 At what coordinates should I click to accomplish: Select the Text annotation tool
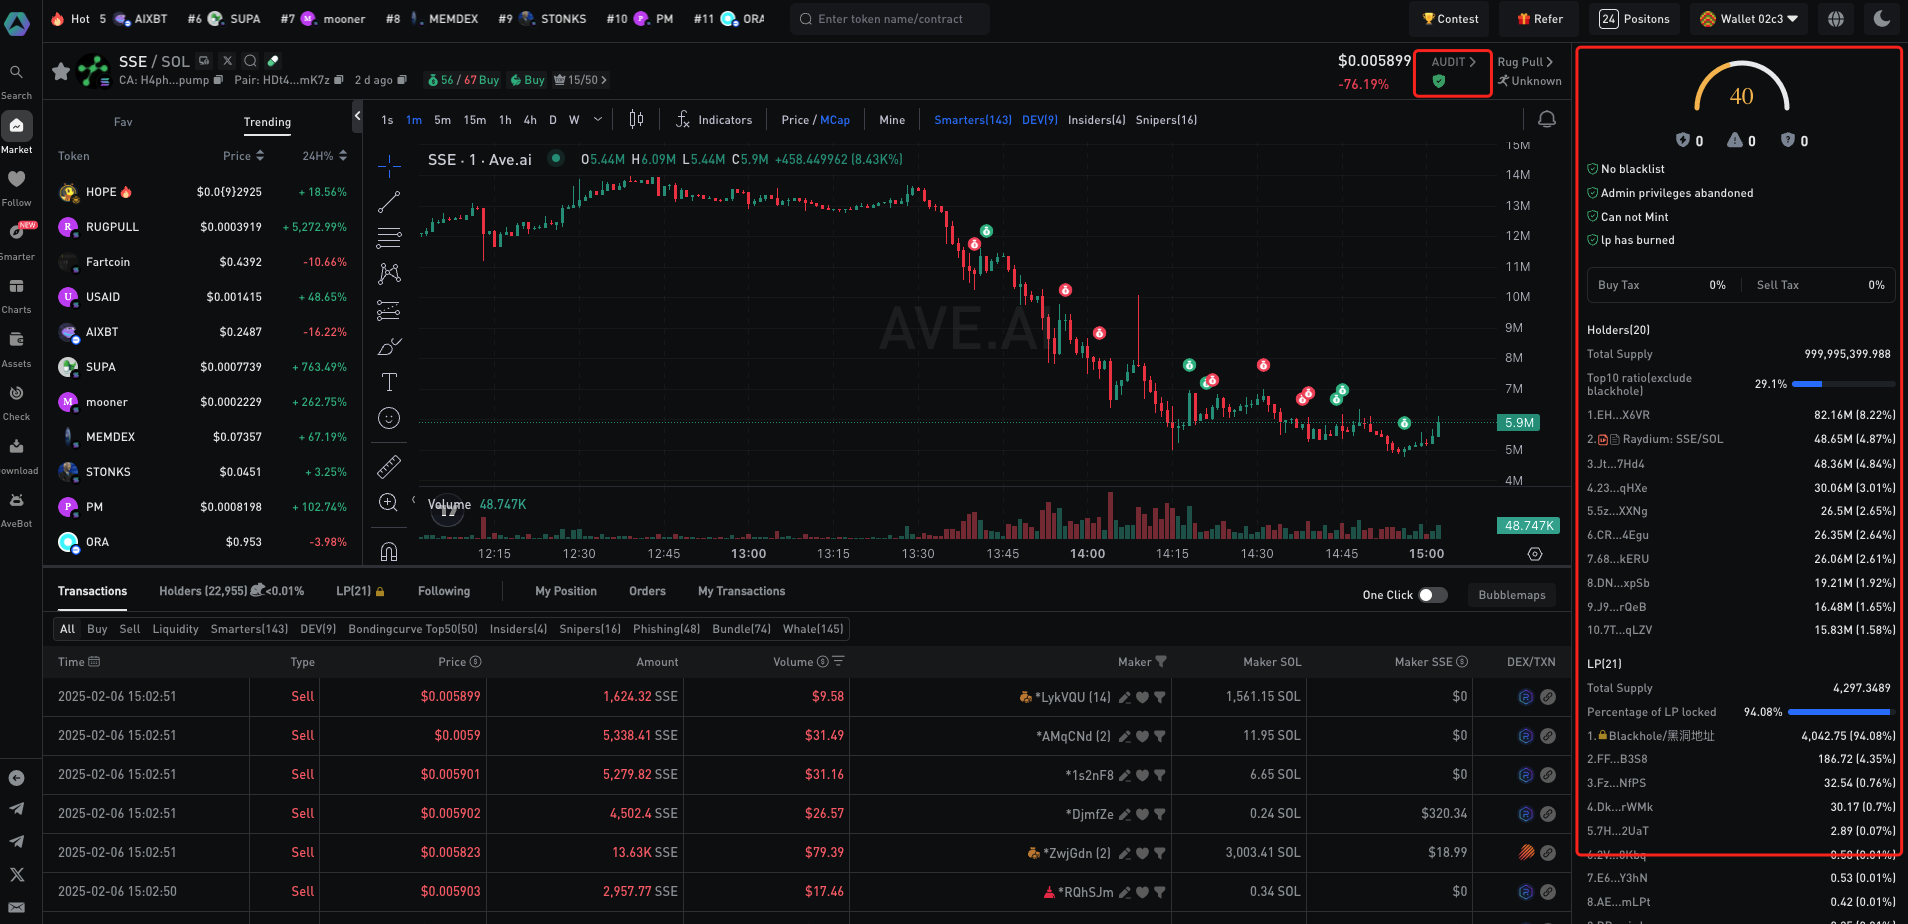(389, 382)
